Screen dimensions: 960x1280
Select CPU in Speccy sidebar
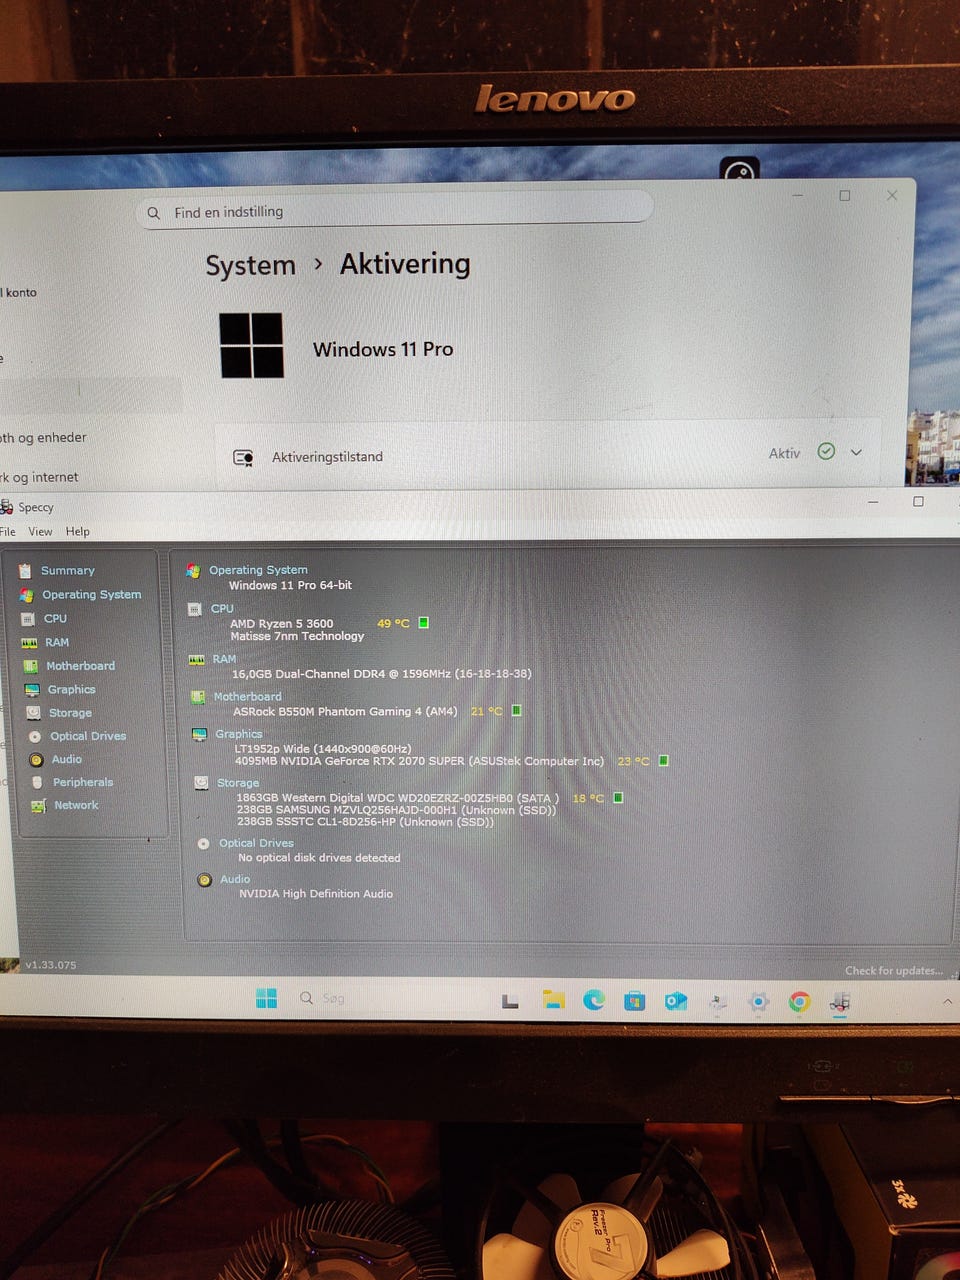(x=55, y=619)
